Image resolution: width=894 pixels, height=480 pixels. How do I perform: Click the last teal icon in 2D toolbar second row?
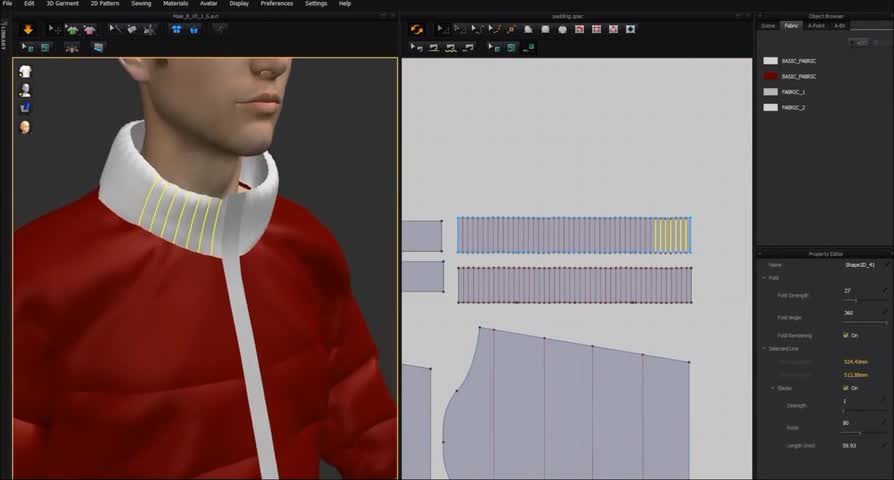(x=529, y=48)
